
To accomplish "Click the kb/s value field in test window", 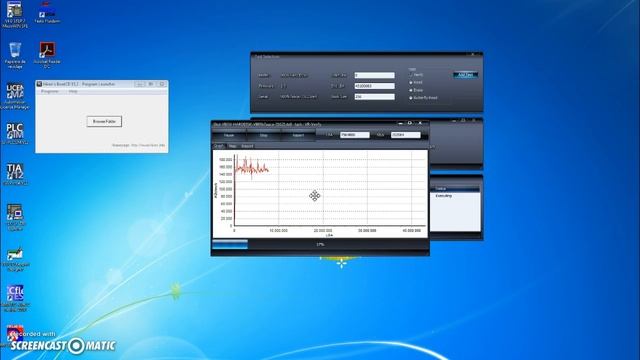I will click(x=405, y=135).
